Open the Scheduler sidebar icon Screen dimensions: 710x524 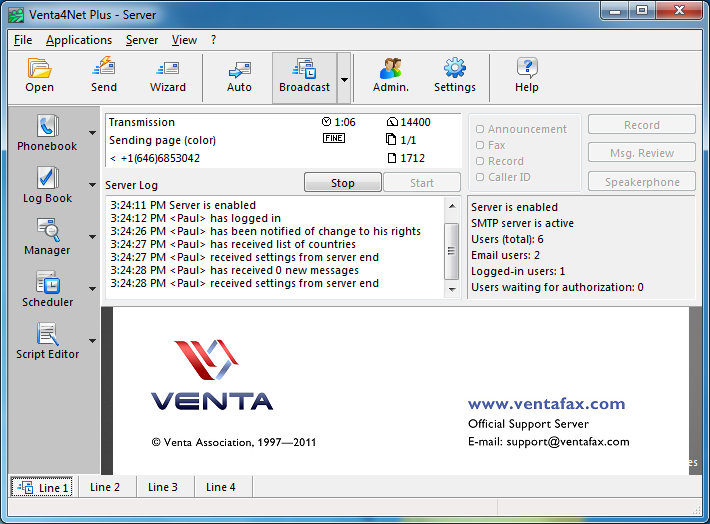tap(47, 282)
